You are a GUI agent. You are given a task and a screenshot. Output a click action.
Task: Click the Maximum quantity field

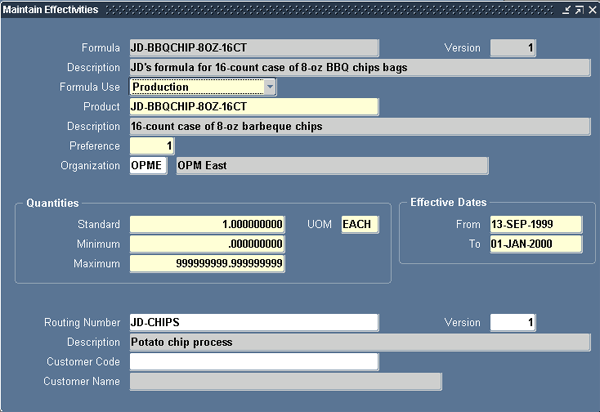point(208,264)
